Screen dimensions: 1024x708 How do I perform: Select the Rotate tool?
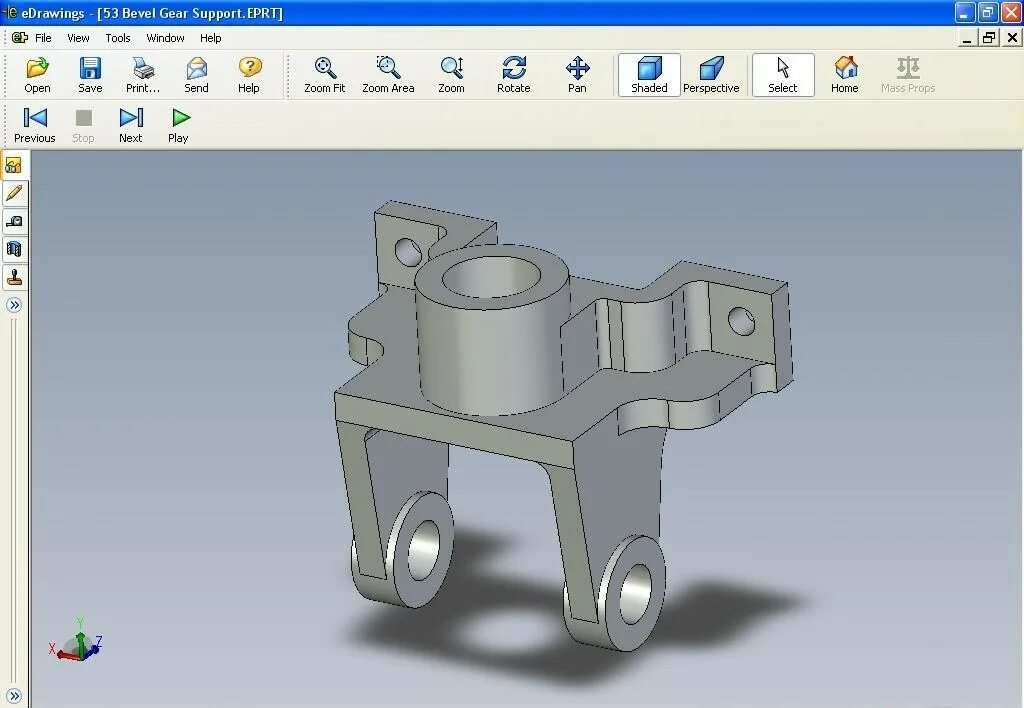(x=513, y=74)
